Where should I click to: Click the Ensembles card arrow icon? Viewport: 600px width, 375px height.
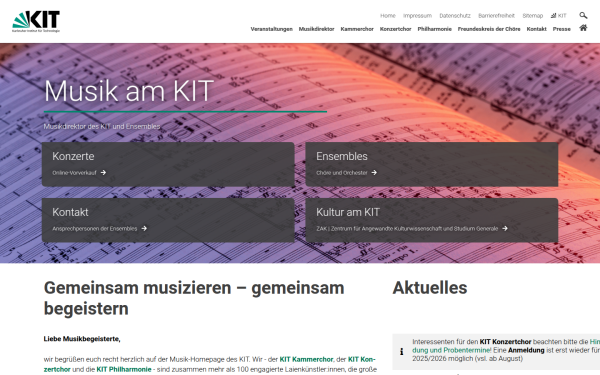tap(374, 173)
